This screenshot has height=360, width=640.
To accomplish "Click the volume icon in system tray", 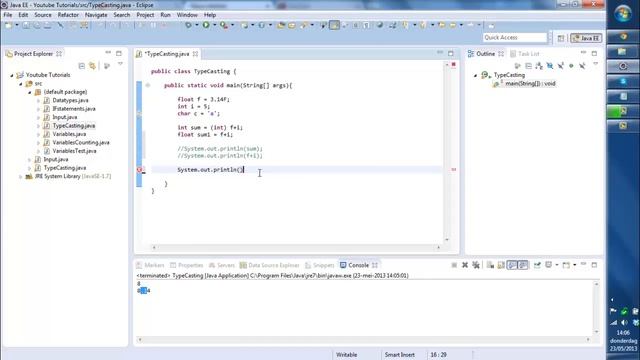I will click(x=624, y=323).
